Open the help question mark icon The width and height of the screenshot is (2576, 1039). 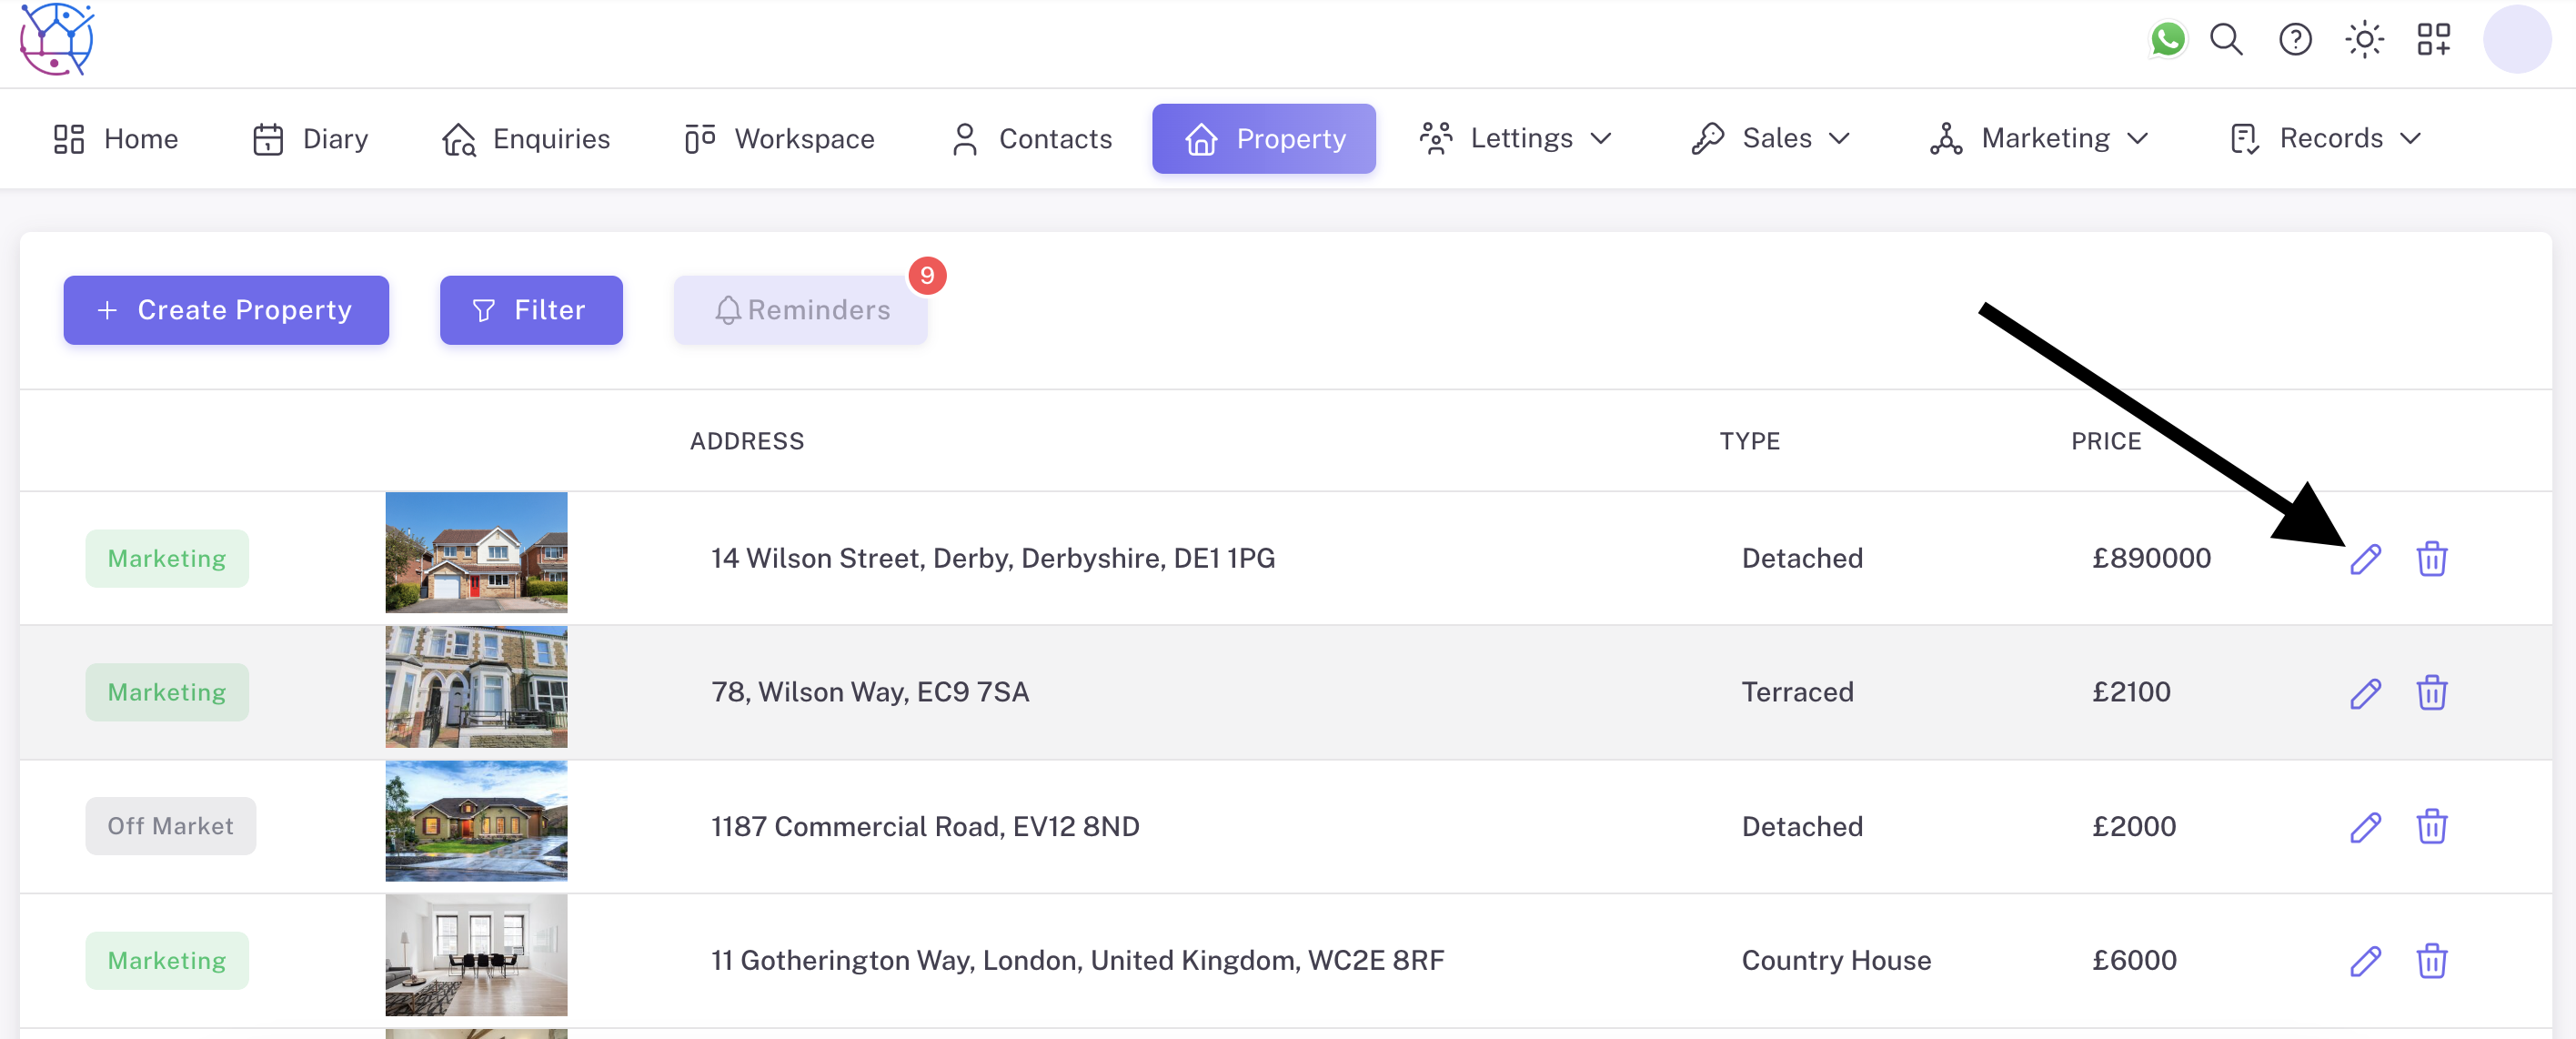point(2295,40)
